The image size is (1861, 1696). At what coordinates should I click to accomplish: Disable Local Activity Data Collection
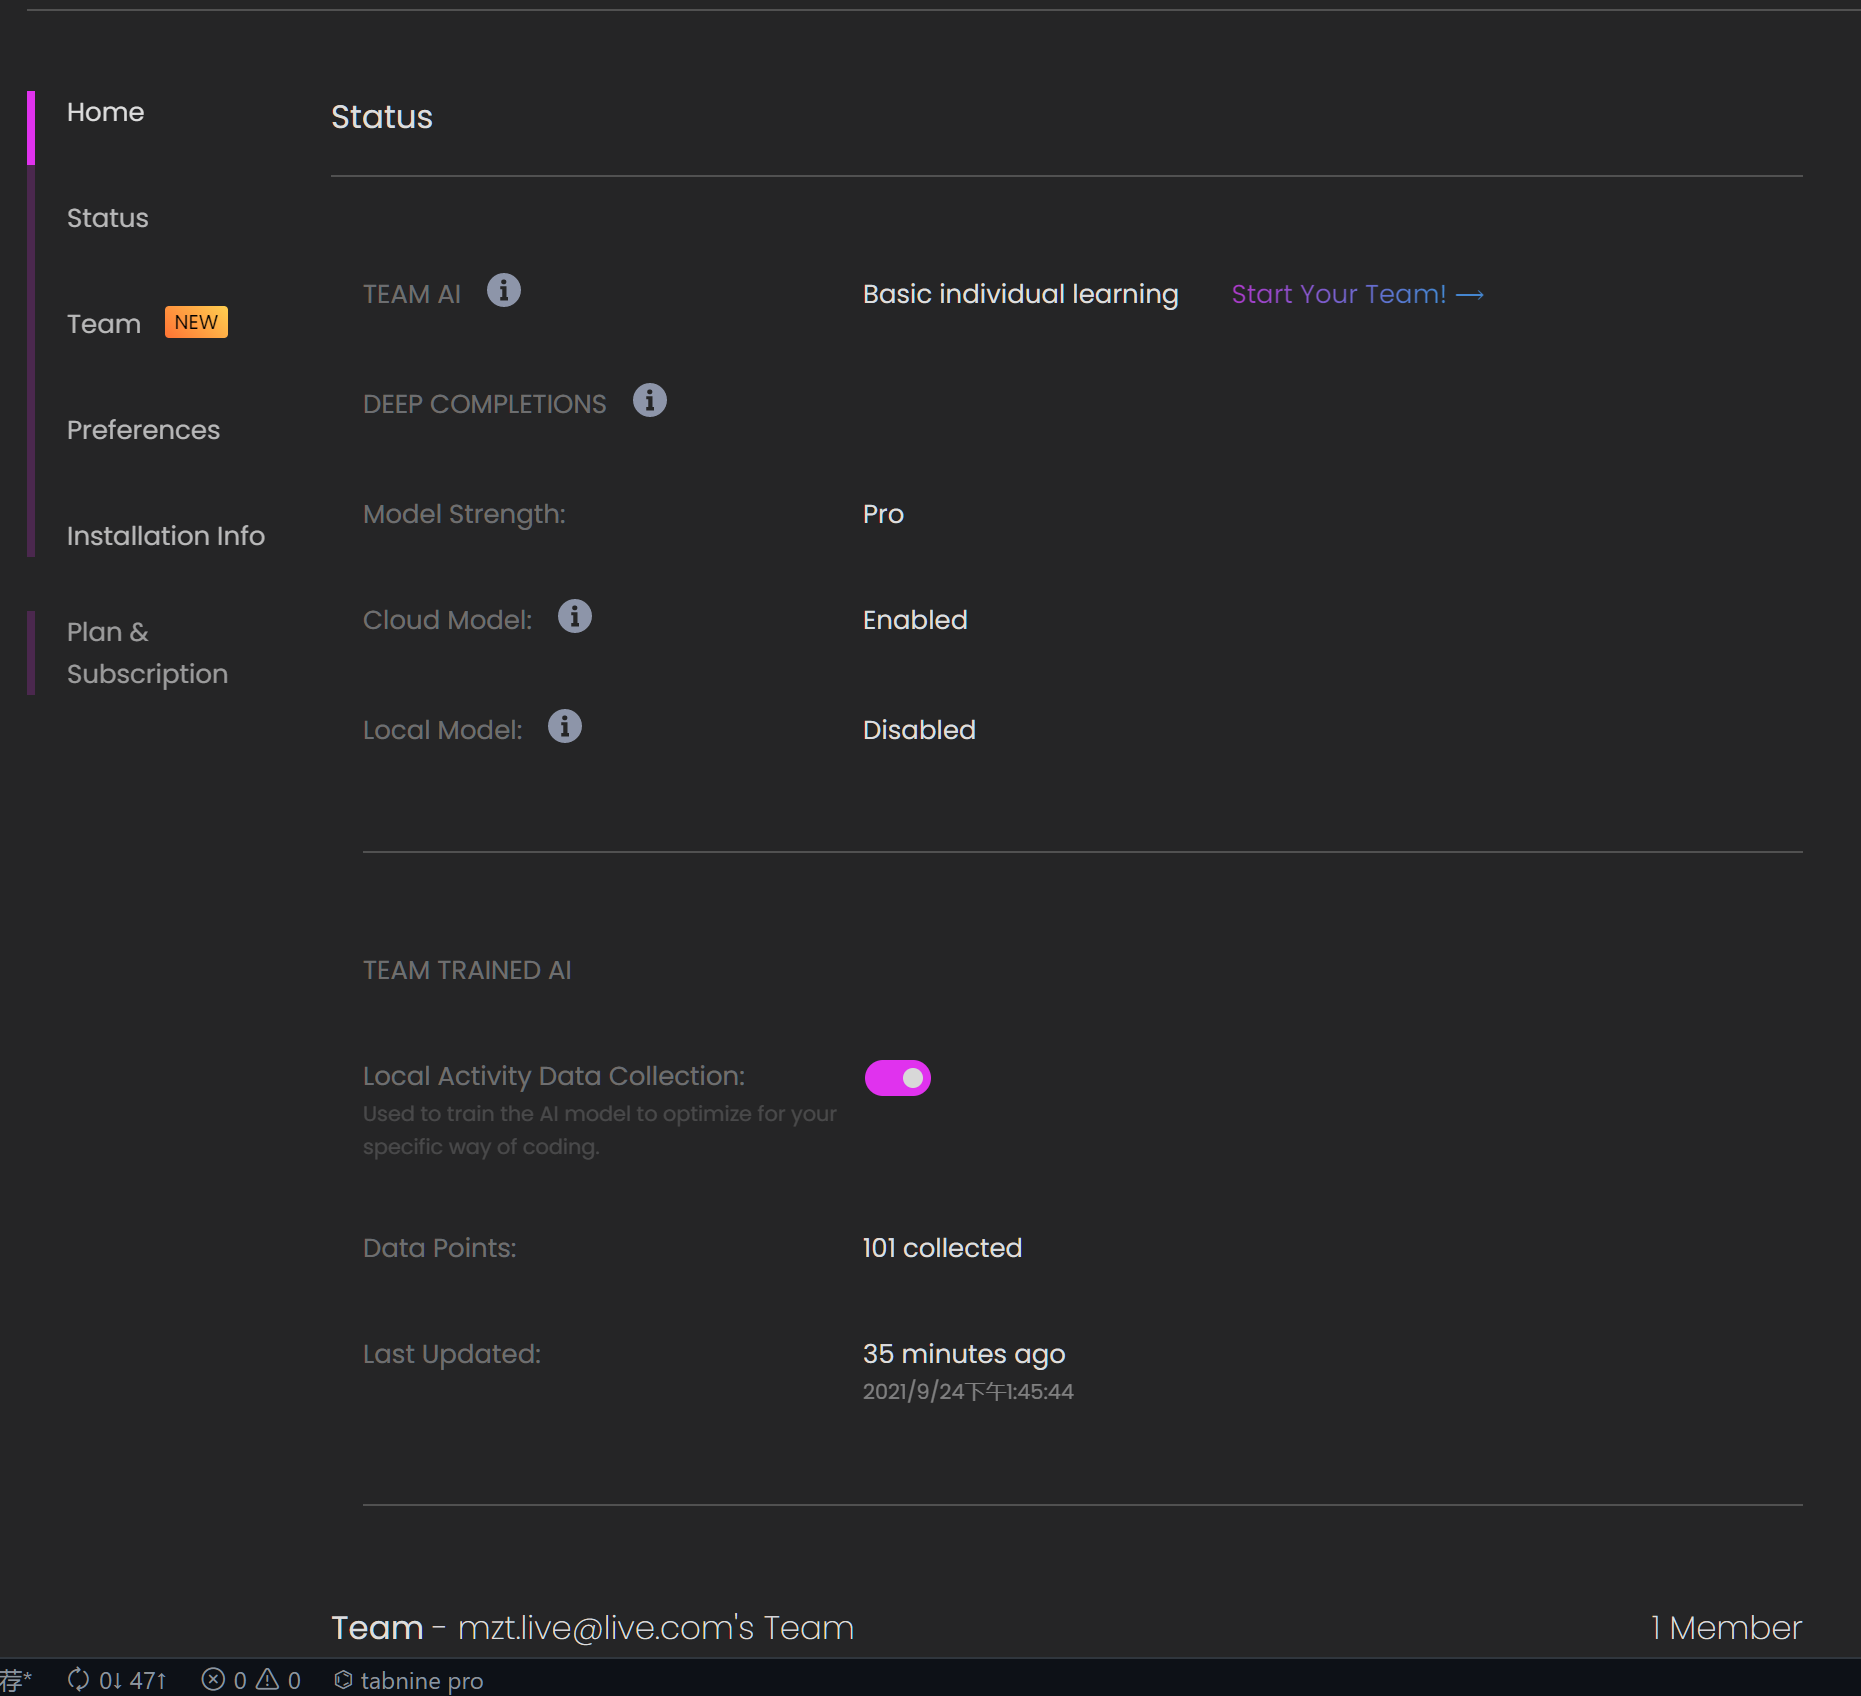(x=897, y=1077)
